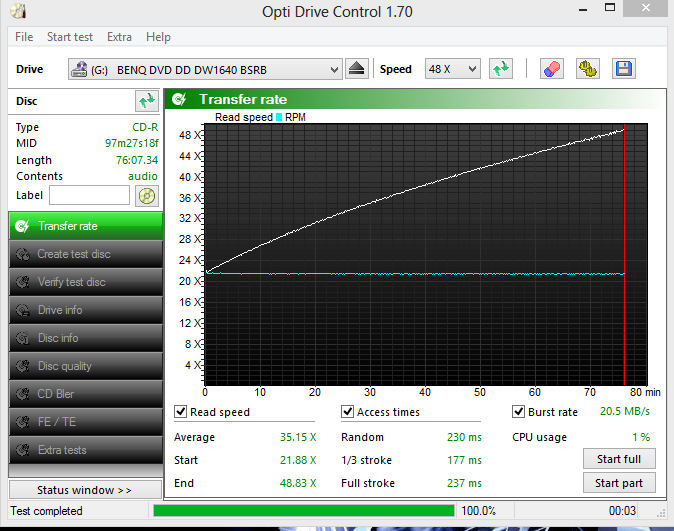The width and height of the screenshot is (674, 531).
Task: Open the FE / TE test
Action: coord(86,422)
